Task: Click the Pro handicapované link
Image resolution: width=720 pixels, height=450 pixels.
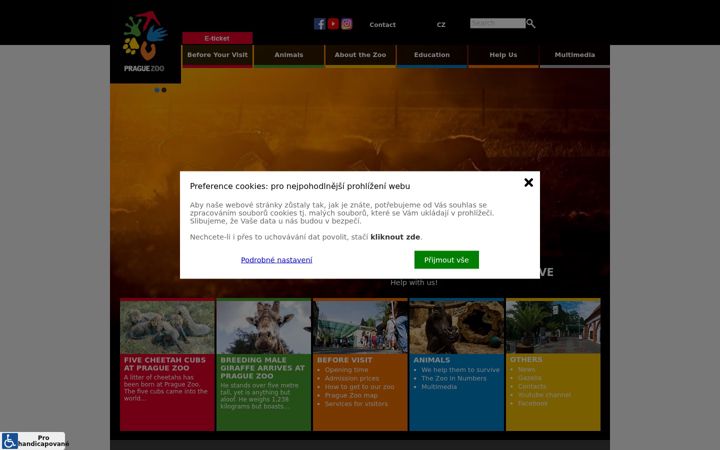Action: [44, 441]
